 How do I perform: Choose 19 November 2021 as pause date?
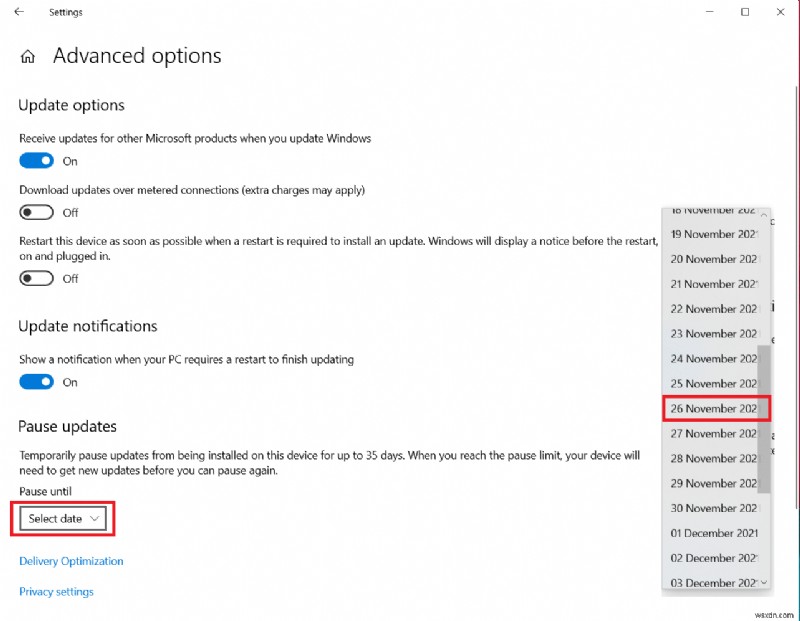pos(714,234)
